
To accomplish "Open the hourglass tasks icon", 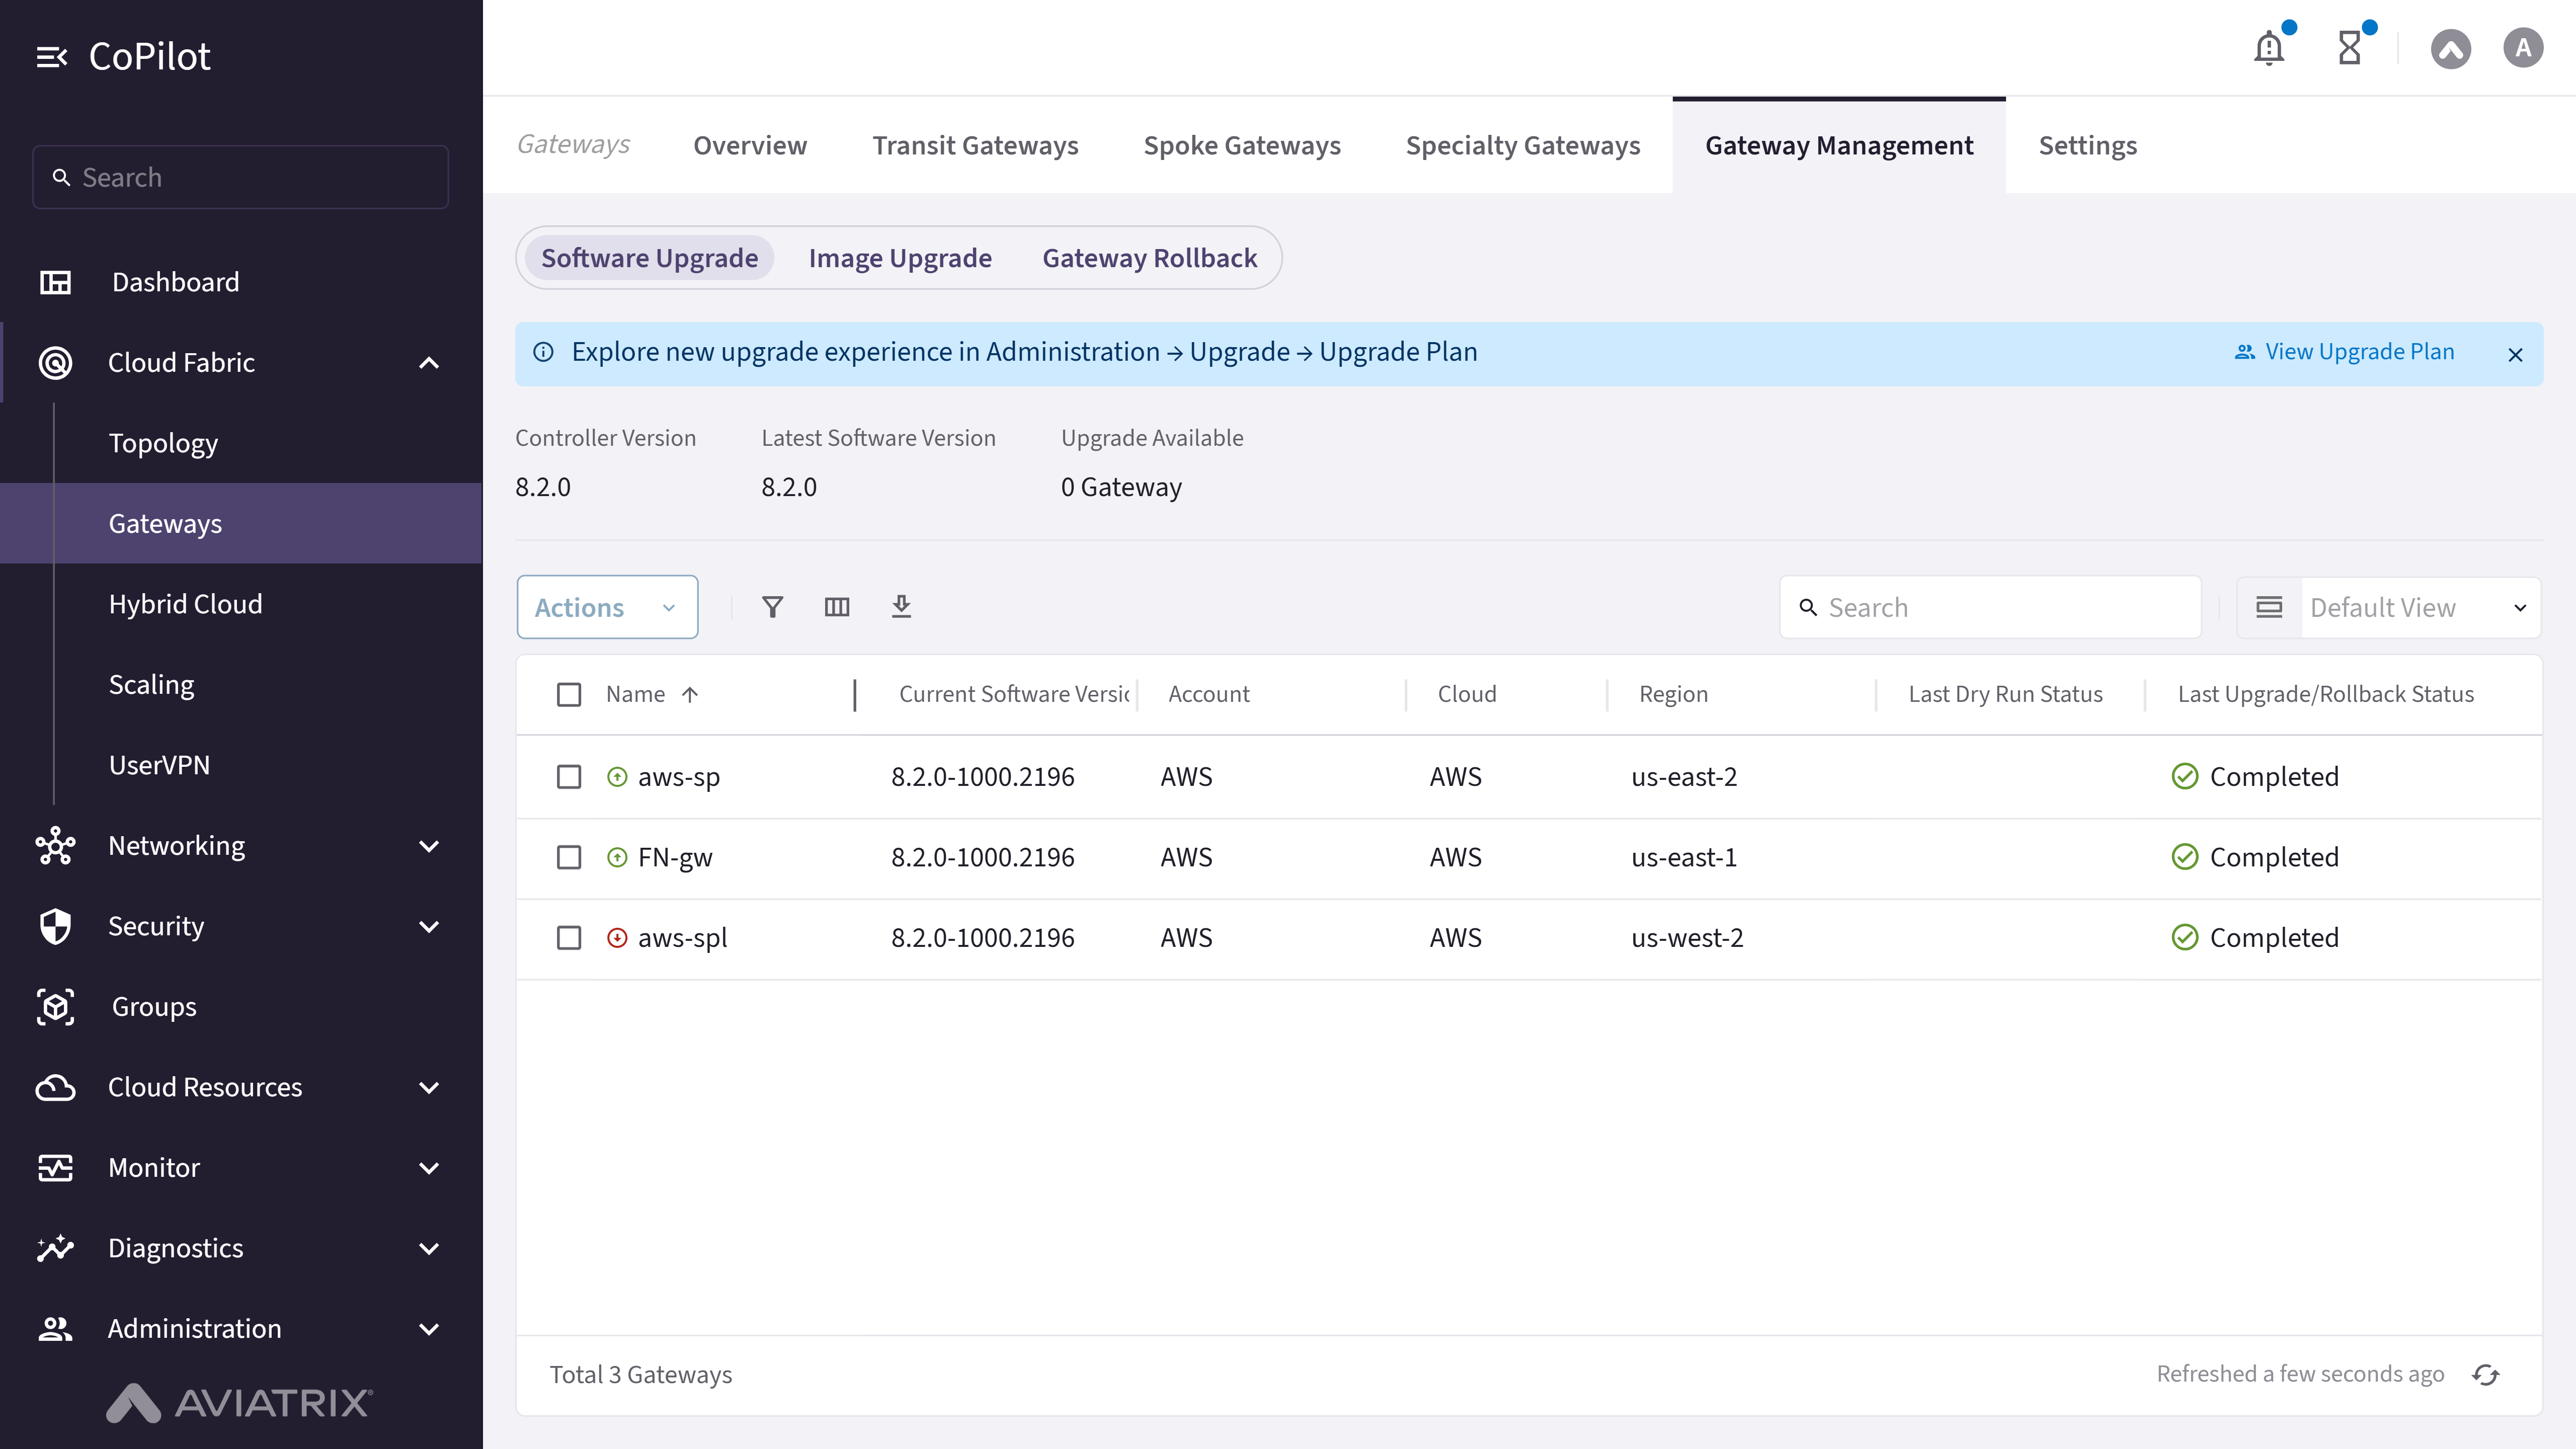I will pyautogui.click(x=2350, y=48).
